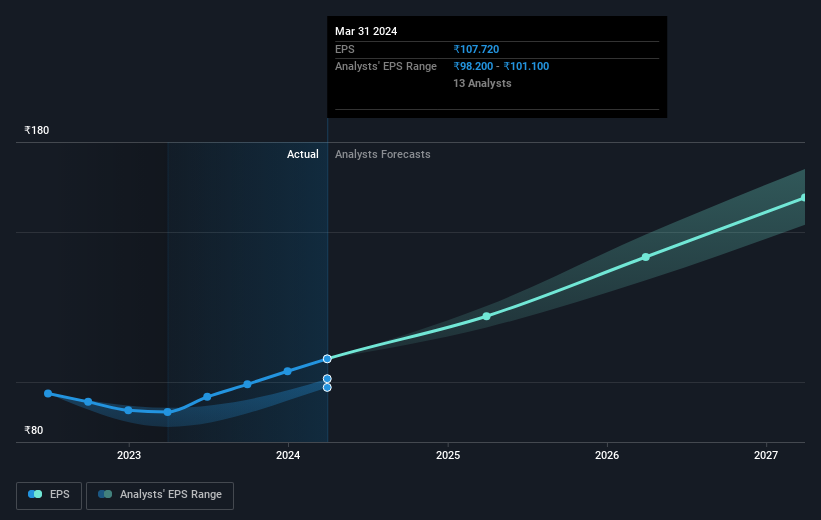Toggle the EPS legend button
Image resolution: width=821 pixels, height=520 pixels.
tap(49, 495)
